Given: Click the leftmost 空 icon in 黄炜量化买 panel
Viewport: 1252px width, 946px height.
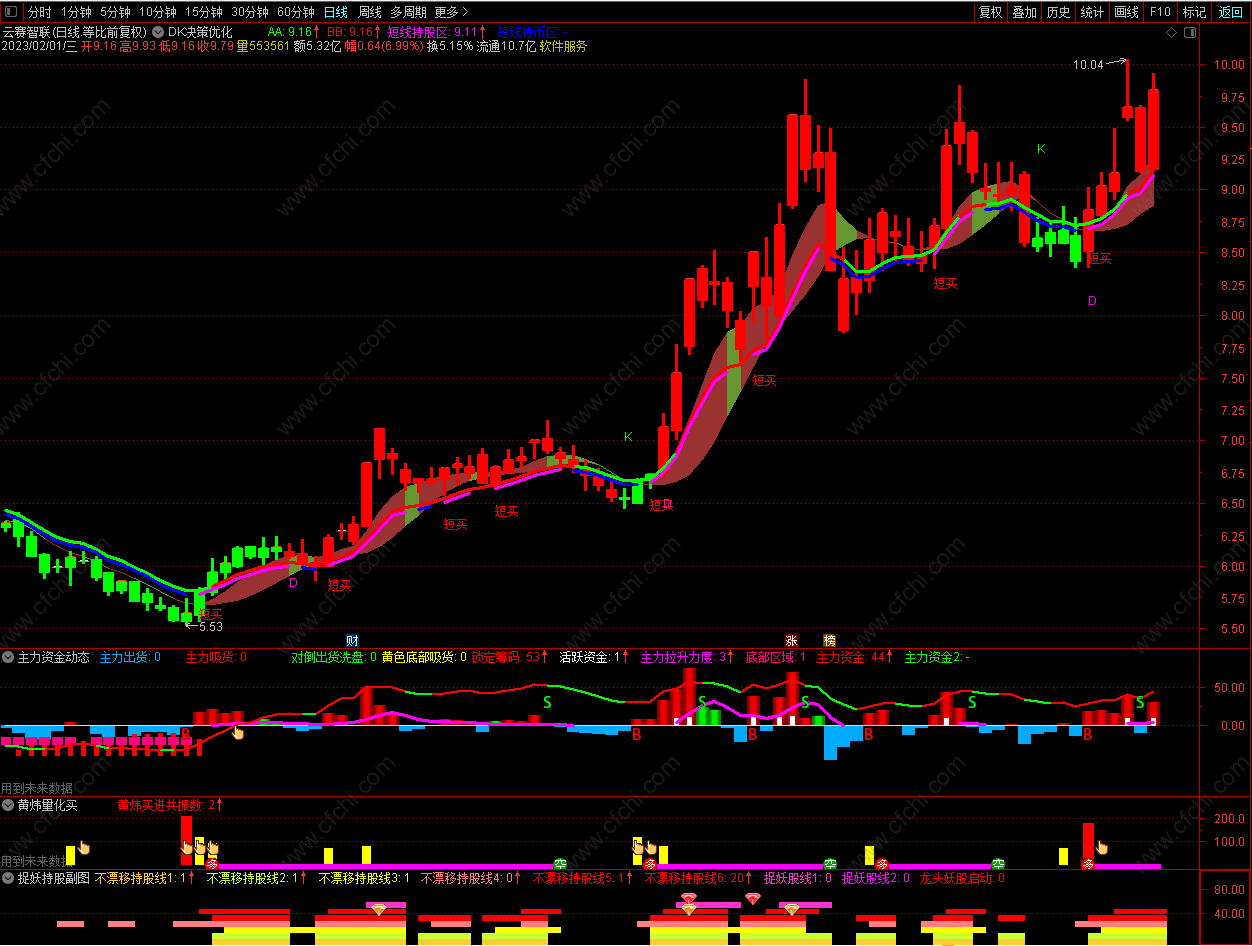Looking at the screenshot, I should pos(561,864).
